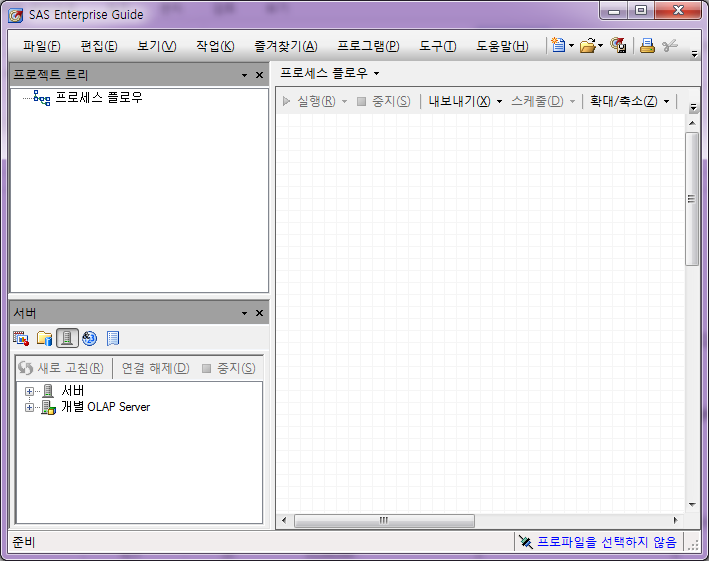Viewport: 709px width, 561px height.
Task: Click the window resize grip in status bar
Action: (693, 545)
